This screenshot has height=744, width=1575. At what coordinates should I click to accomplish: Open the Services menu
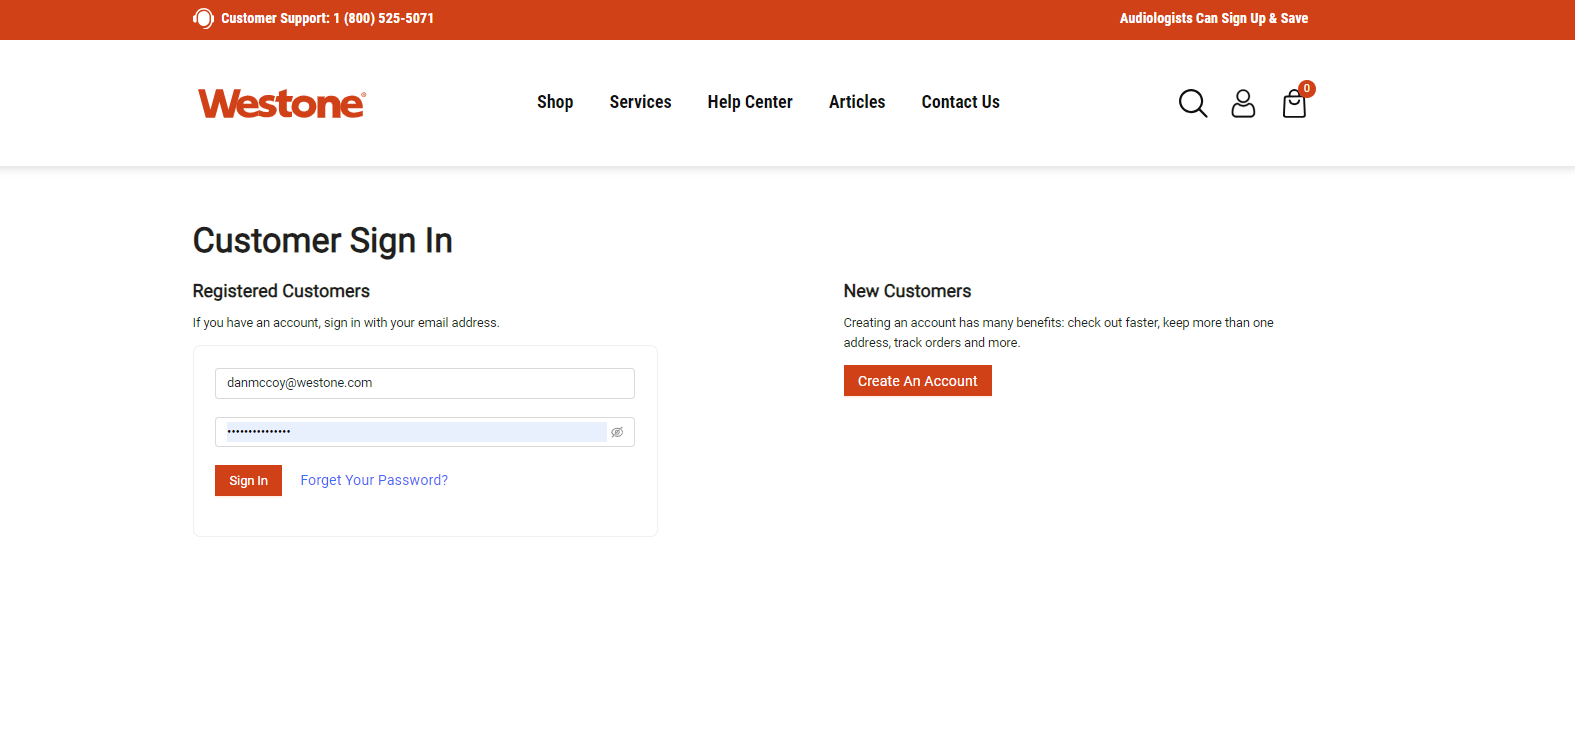click(640, 102)
